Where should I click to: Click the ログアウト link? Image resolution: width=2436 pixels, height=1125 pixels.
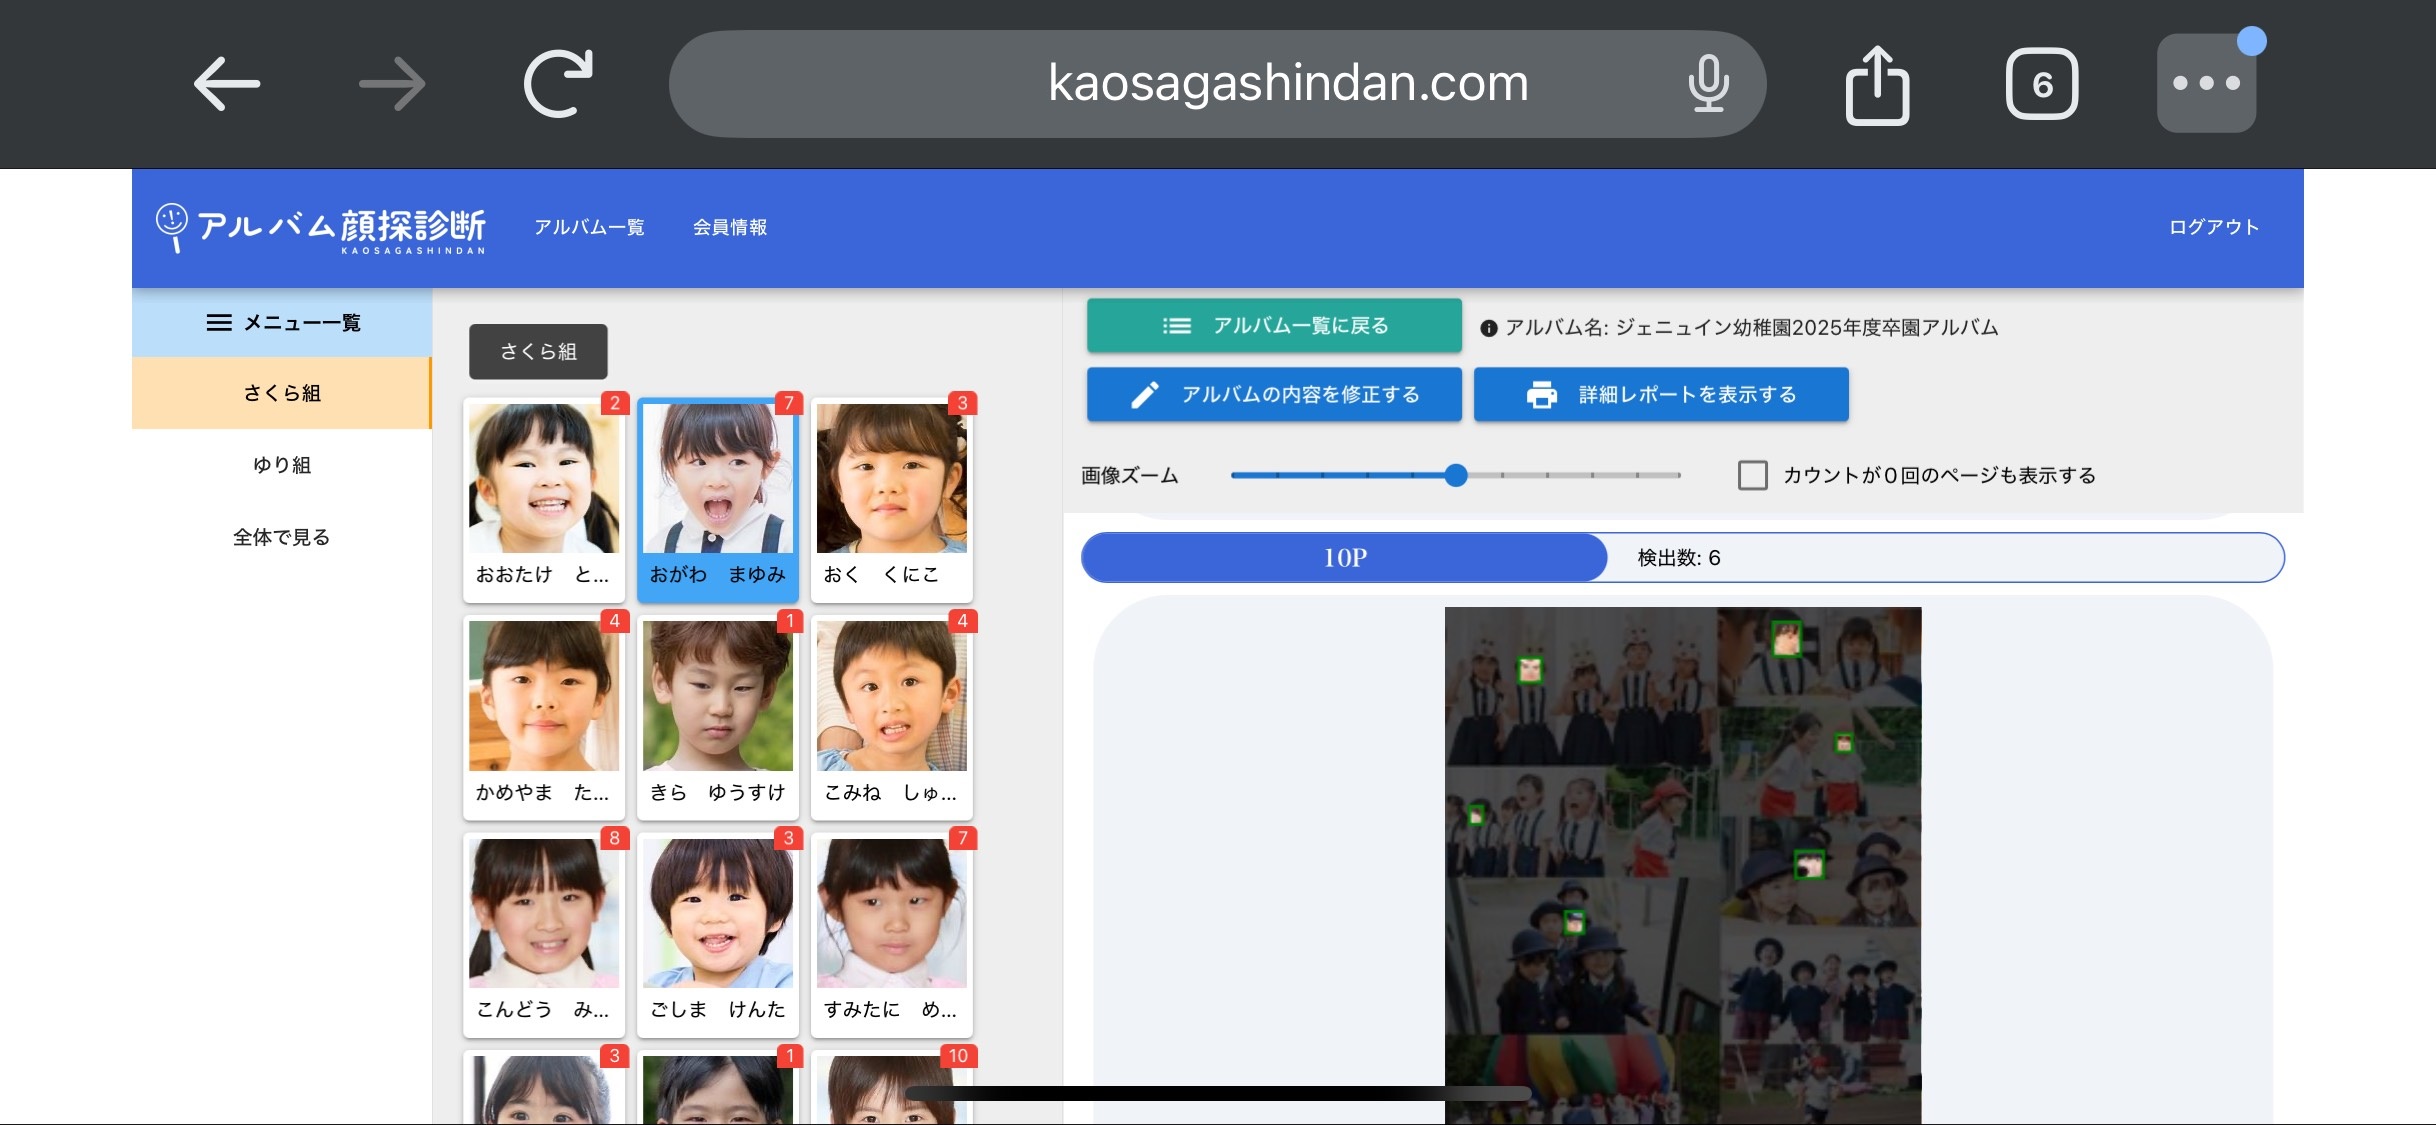pyautogui.click(x=2214, y=228)
